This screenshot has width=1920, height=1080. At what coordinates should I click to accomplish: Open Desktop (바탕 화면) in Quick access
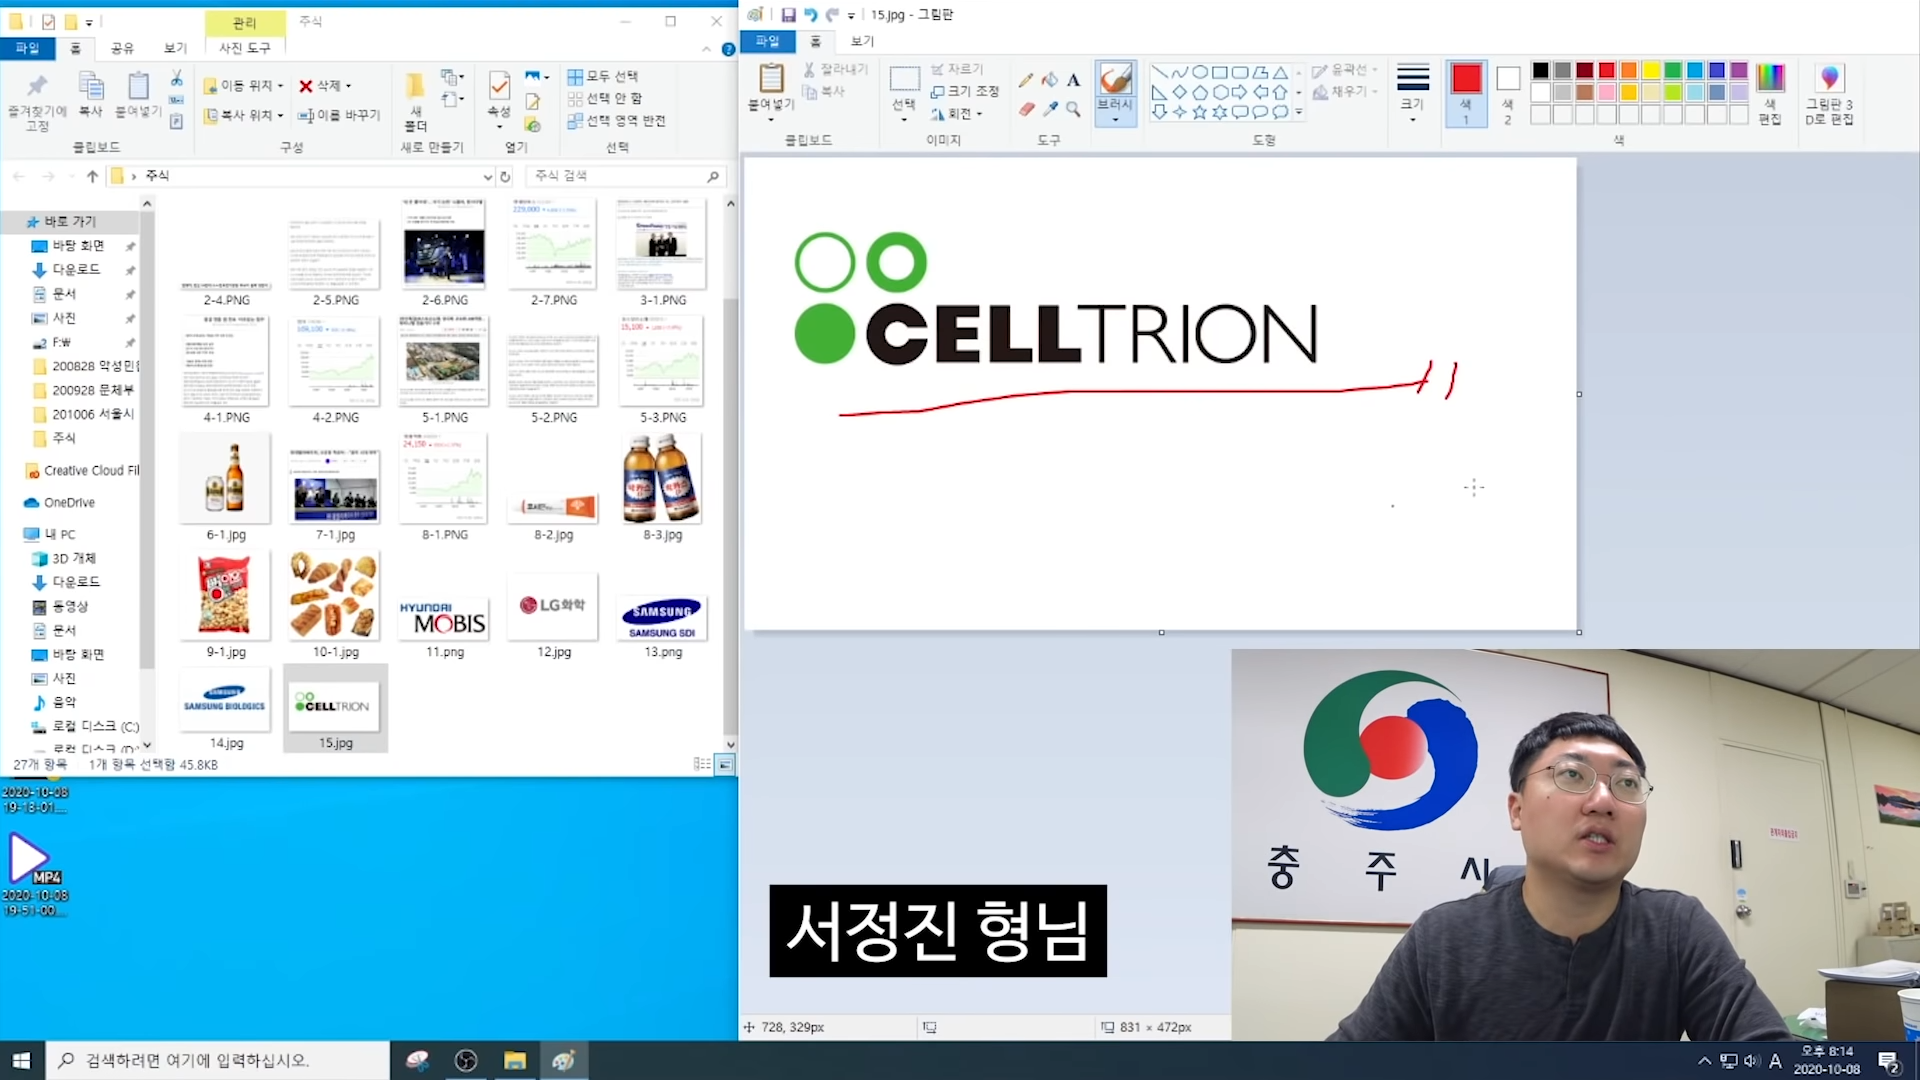point(78,245)
